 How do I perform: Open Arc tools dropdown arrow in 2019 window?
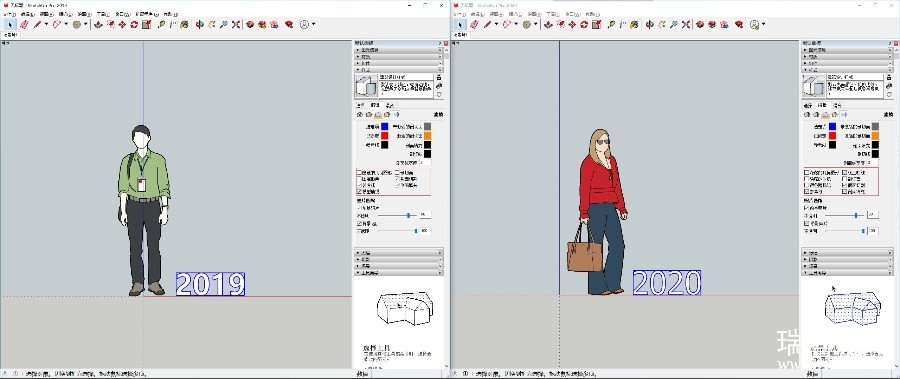tap(66, 25)
